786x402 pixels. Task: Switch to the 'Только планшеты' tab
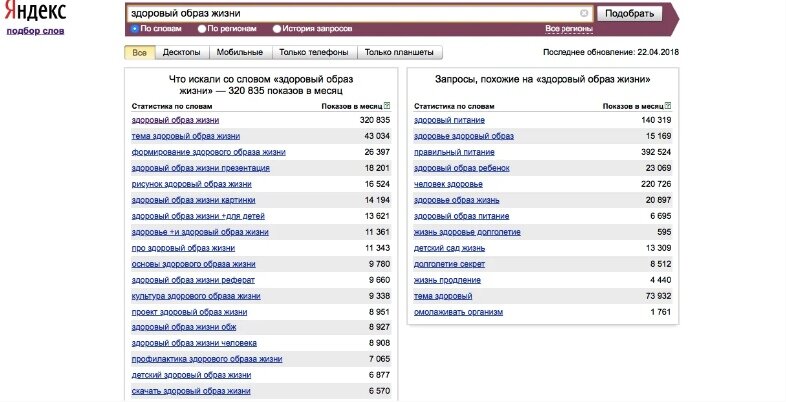(x=399, y=52)
